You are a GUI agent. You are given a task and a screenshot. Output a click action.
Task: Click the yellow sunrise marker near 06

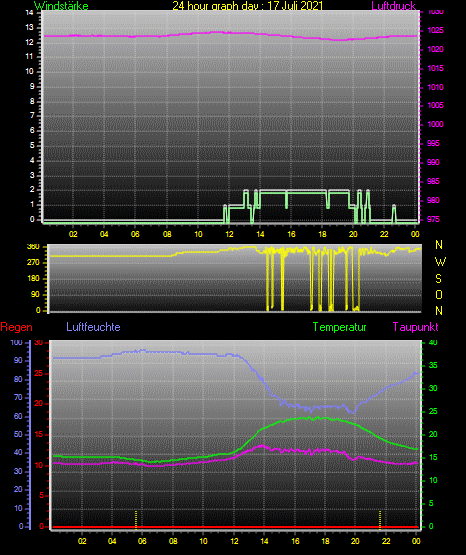click(136, 520)
